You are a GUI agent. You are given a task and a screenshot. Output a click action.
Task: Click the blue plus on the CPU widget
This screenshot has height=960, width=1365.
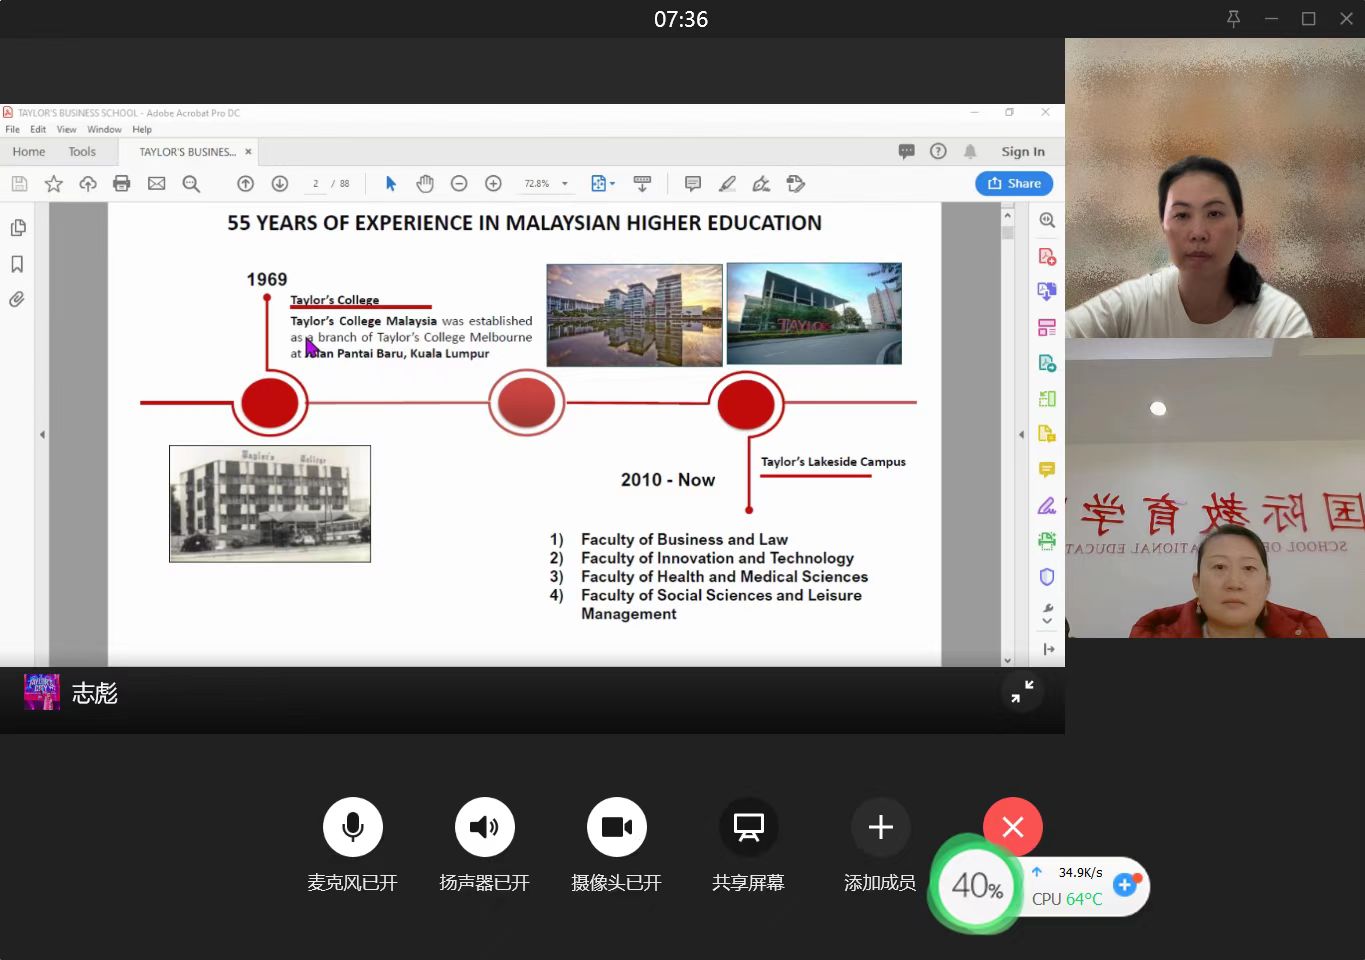(1124, 885)
